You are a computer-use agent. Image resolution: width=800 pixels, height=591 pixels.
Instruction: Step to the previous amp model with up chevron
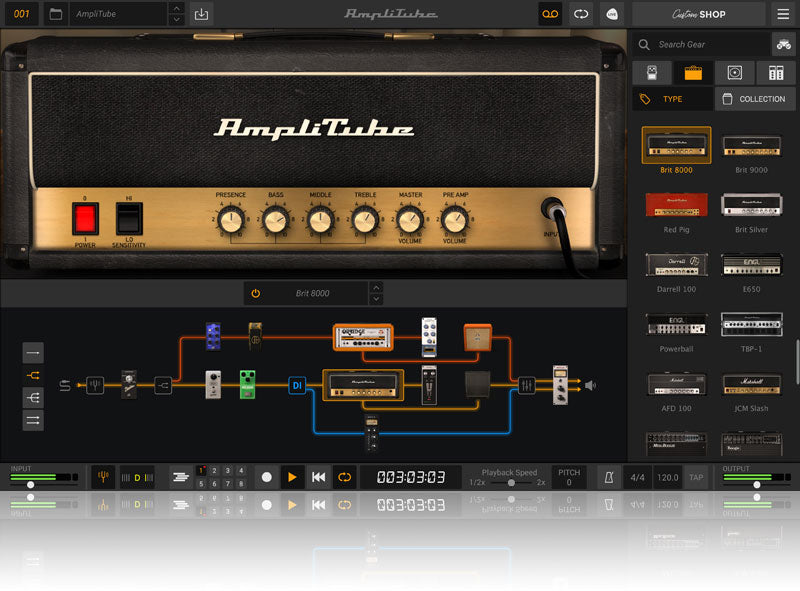point(376,288)
